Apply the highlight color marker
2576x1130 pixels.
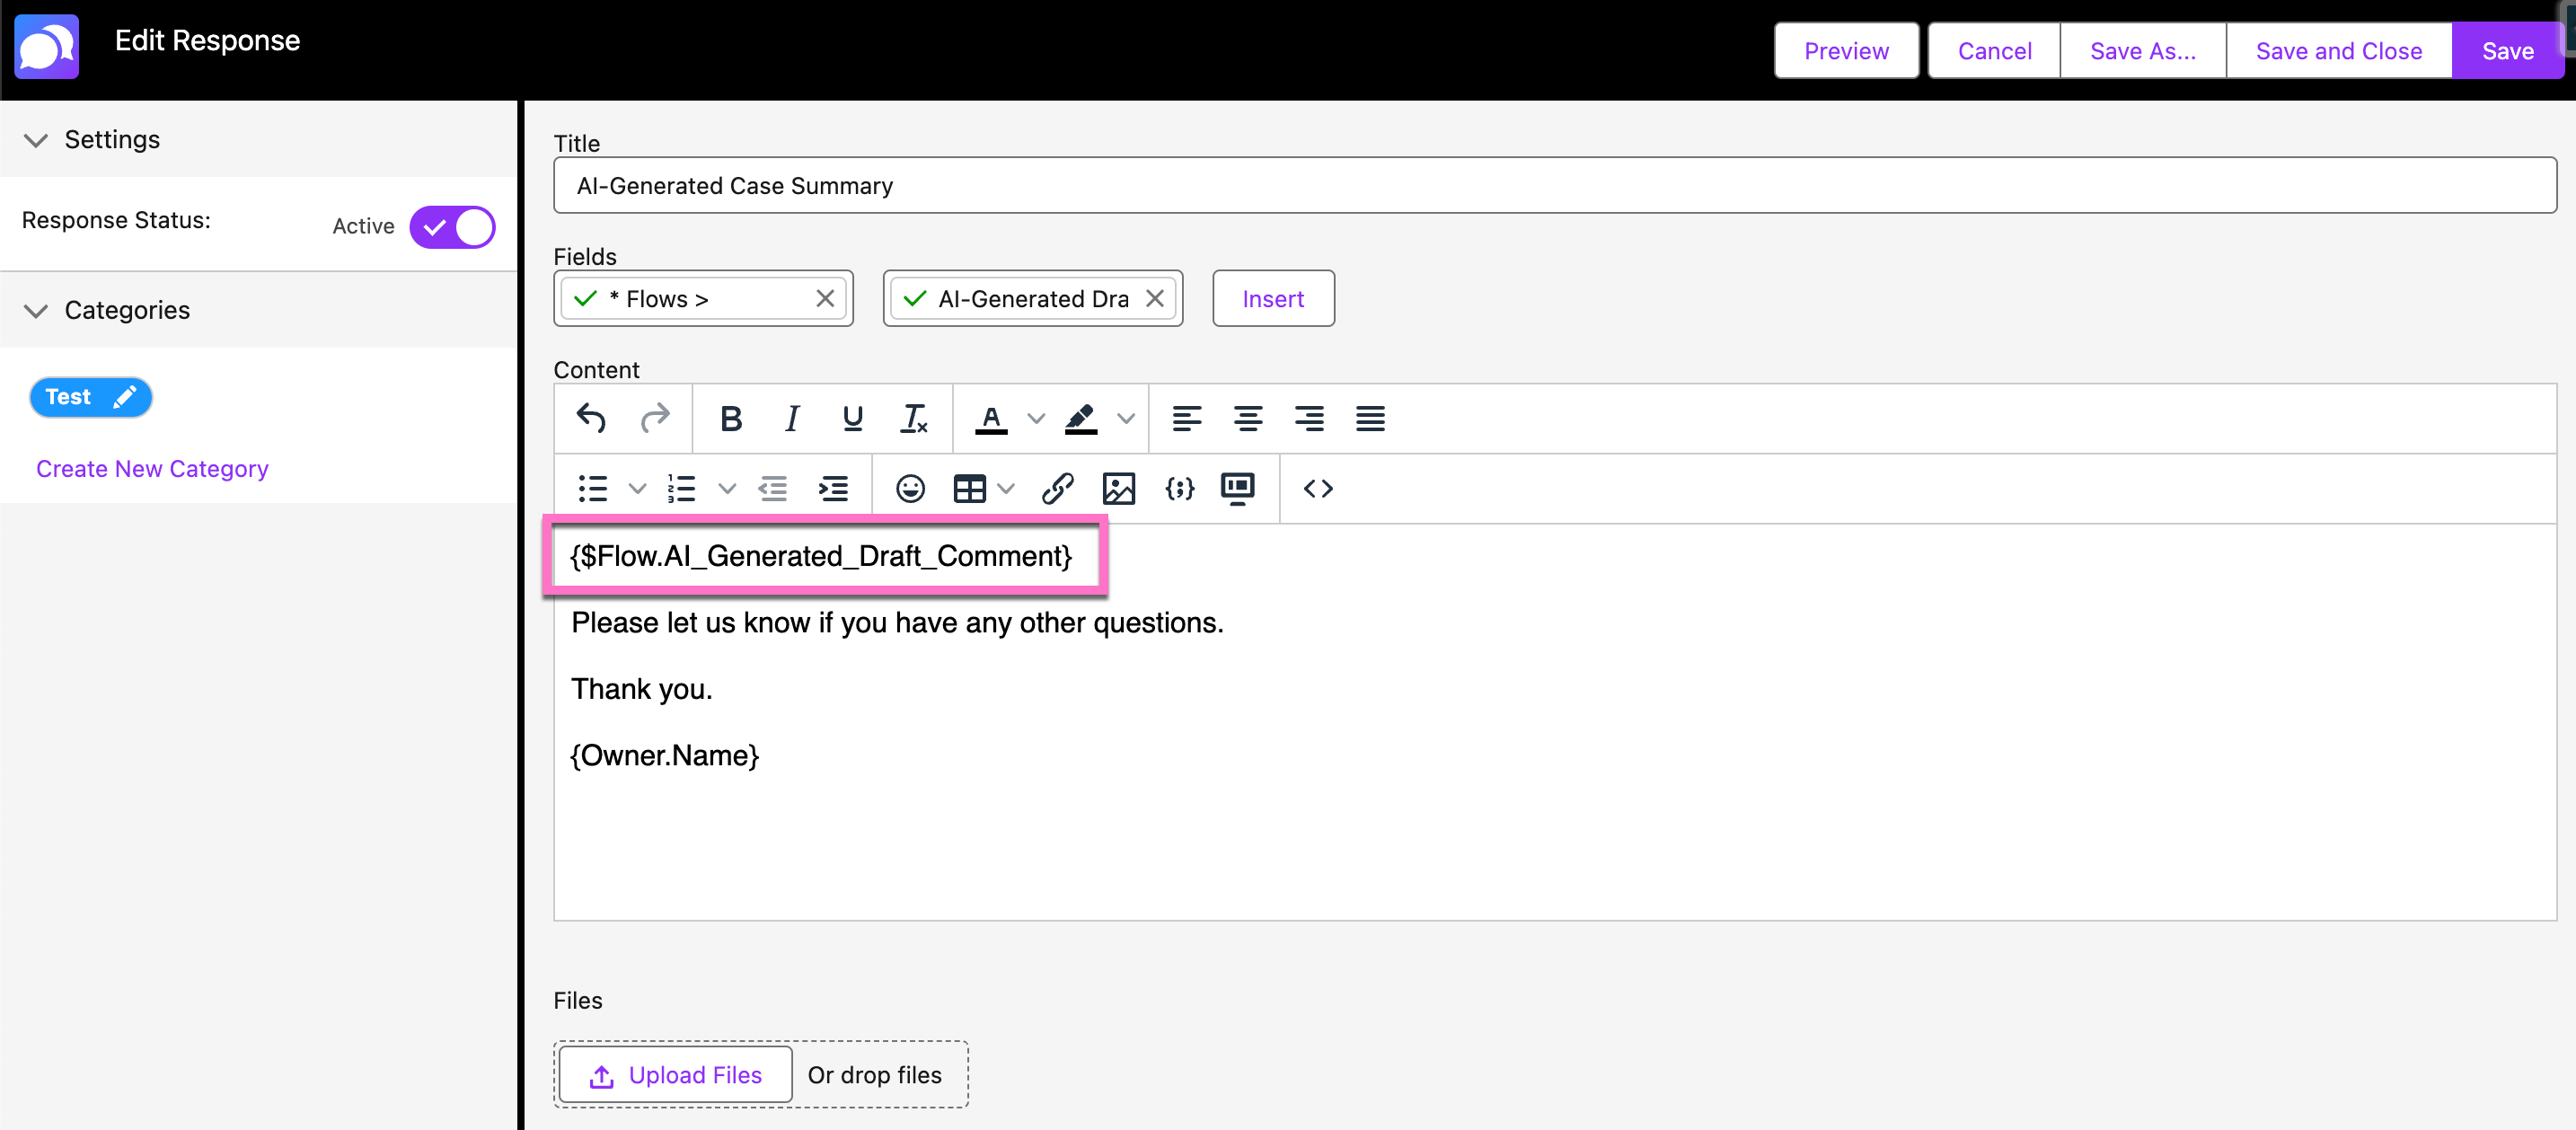[x=1081, y=418]
